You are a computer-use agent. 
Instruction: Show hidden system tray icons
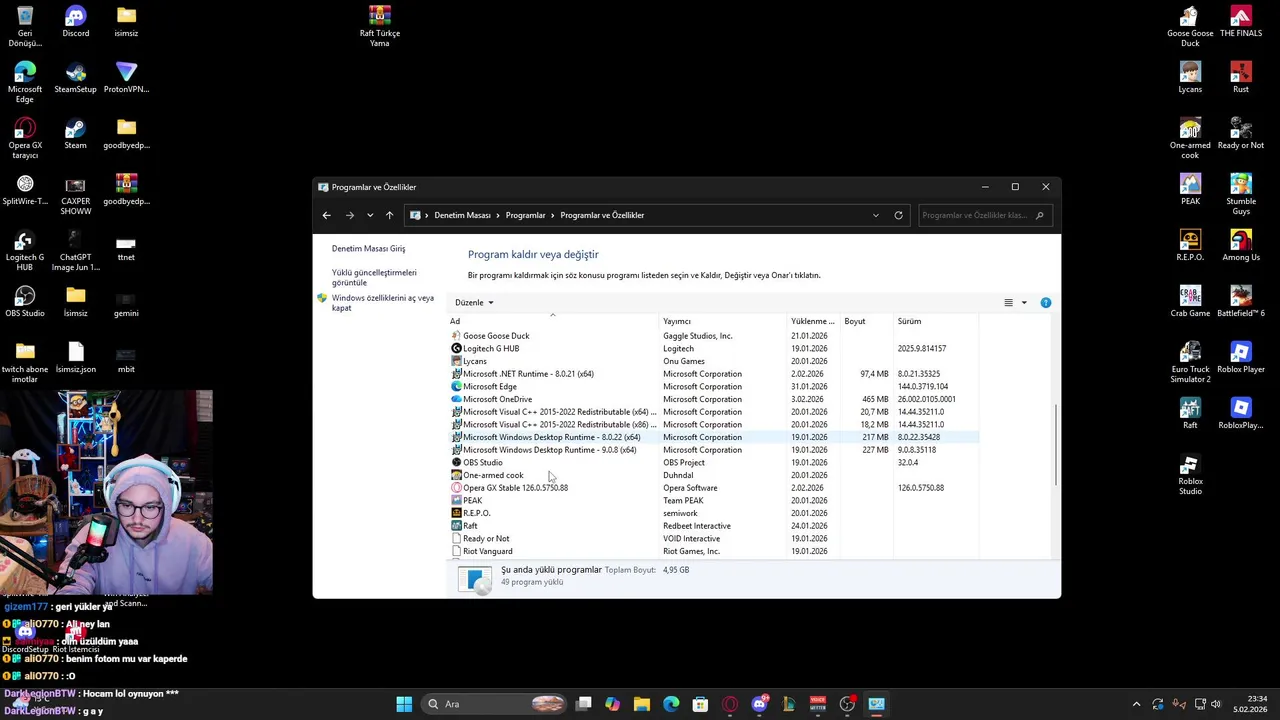point(1136,704)
